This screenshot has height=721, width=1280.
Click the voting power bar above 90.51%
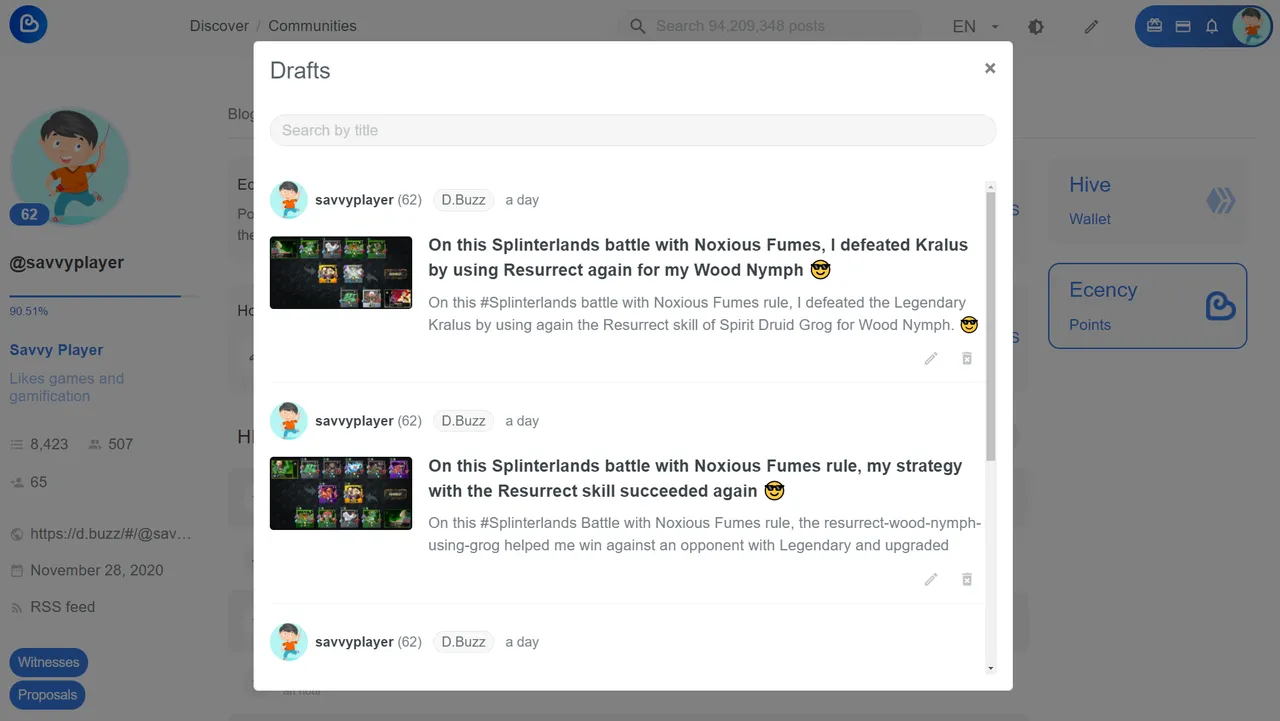[x=104, y=296]
